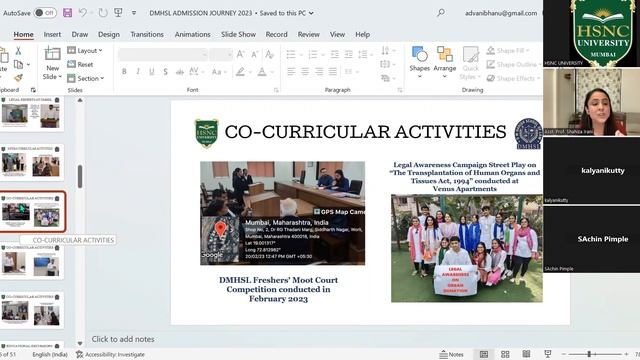The width and height of the screenshot is (640, 360).
Task: Click the Copy icon
Action: tap(18, 64)
